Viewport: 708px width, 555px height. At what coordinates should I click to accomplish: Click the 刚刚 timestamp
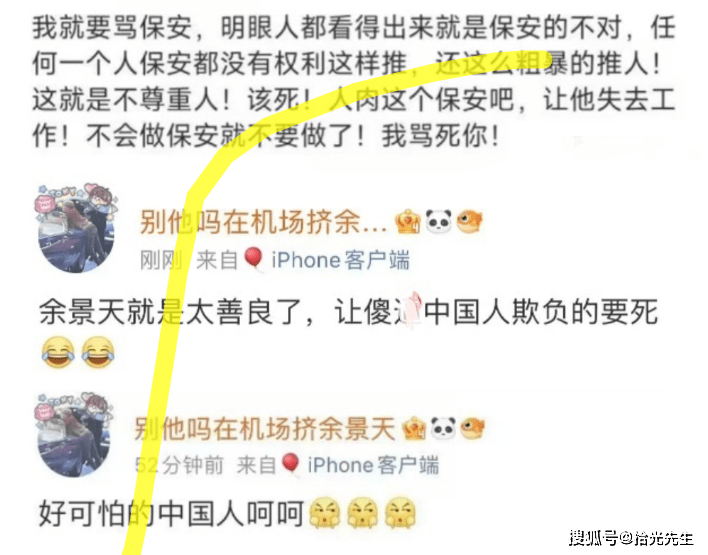(x=161, y=260)
